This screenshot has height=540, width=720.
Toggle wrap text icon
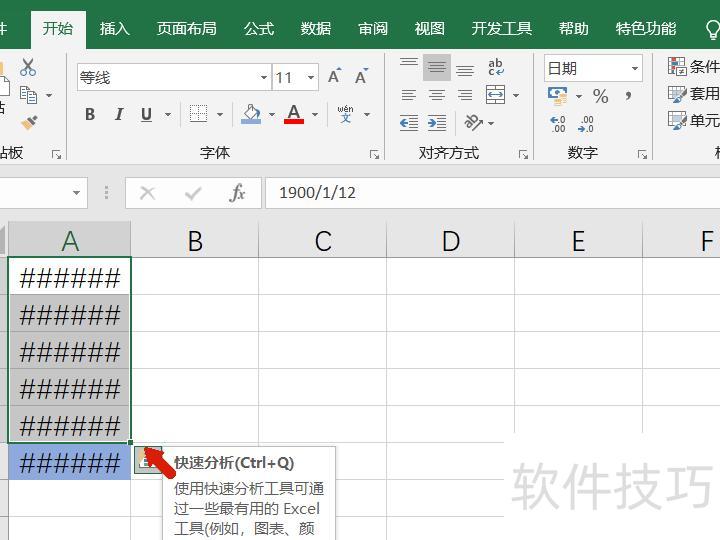point(496,68)
